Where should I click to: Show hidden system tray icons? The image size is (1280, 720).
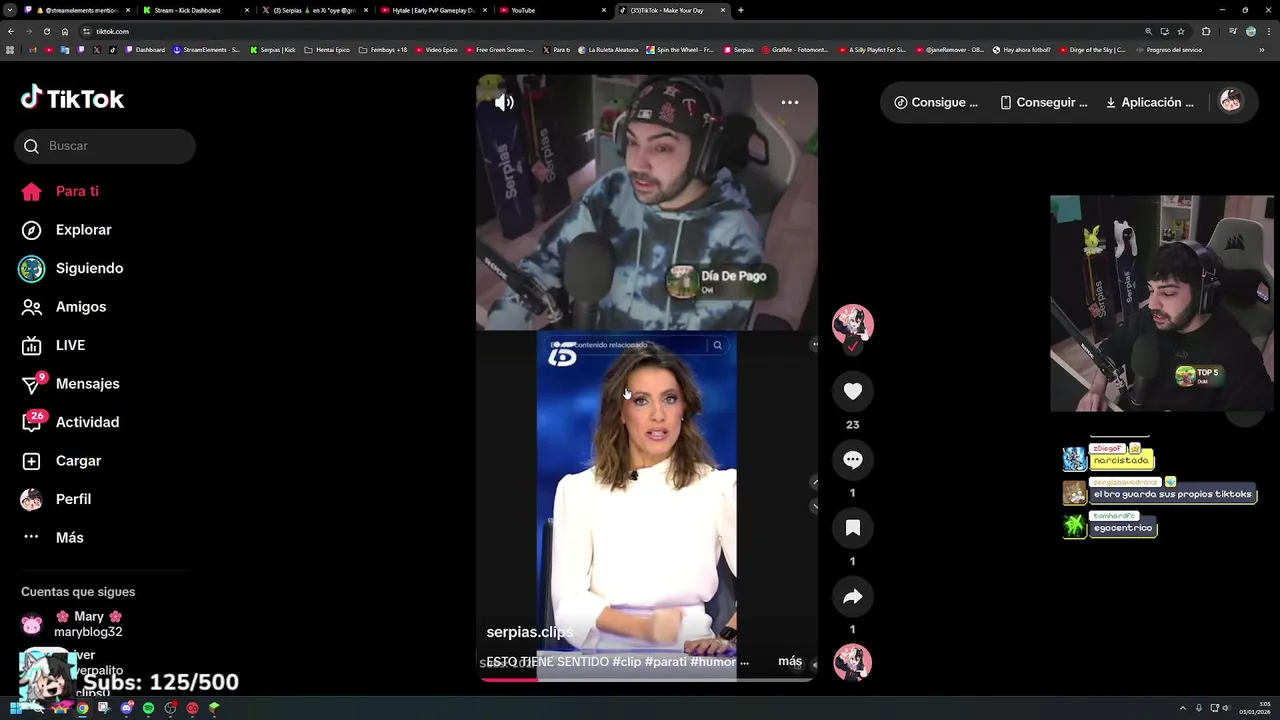point(1183,708)
